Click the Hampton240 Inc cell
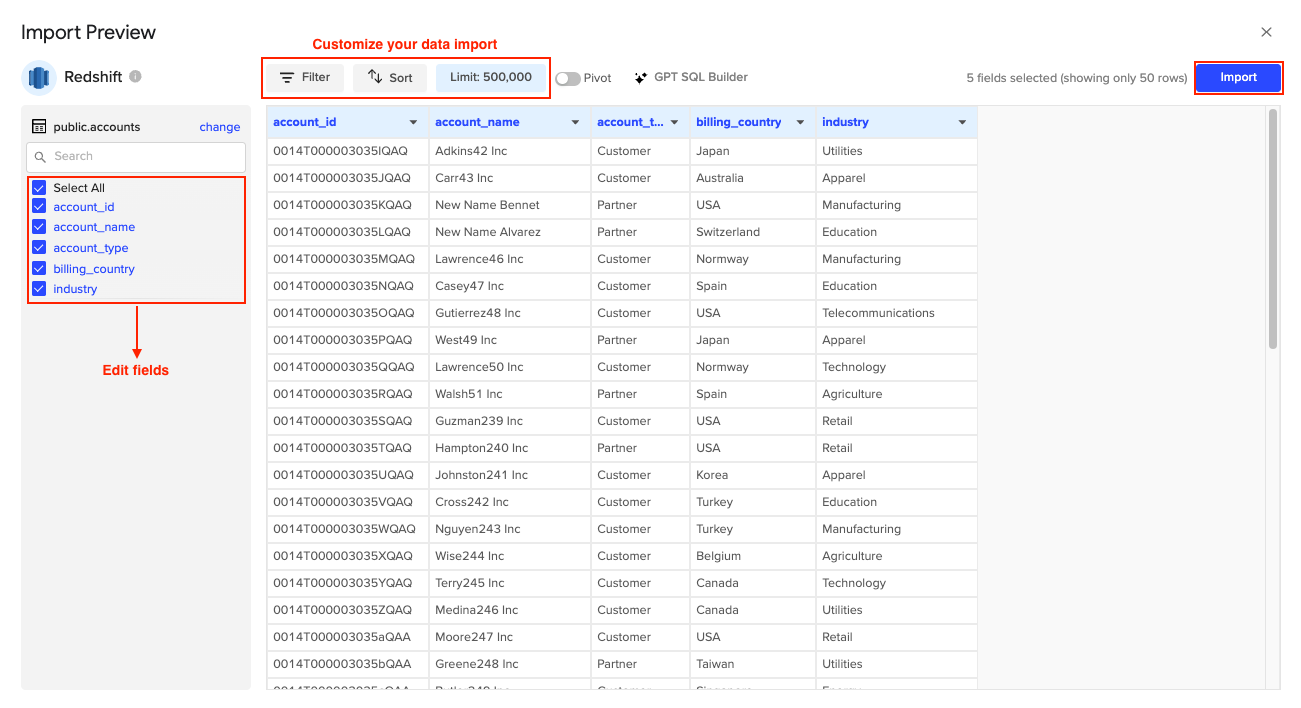The image size is (1301, 708). pos(509,448)
